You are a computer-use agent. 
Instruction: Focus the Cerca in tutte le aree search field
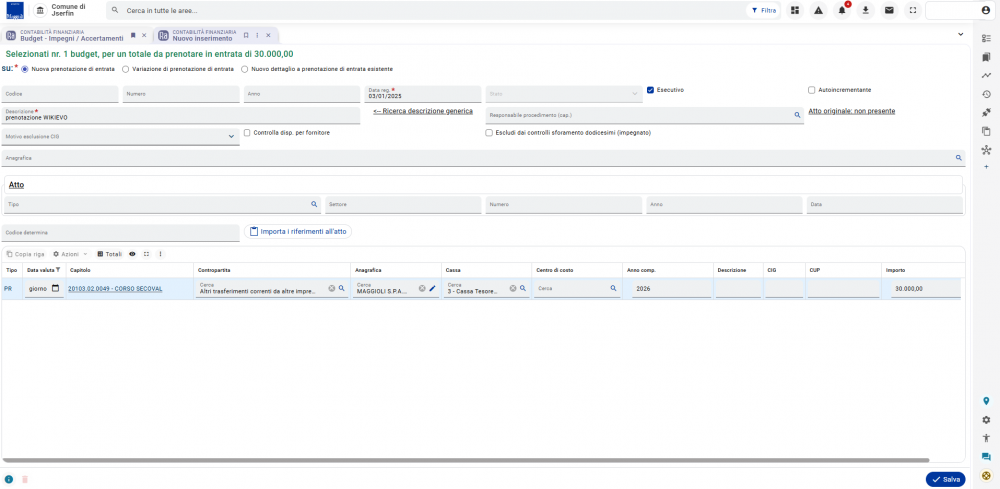(425, 11)
